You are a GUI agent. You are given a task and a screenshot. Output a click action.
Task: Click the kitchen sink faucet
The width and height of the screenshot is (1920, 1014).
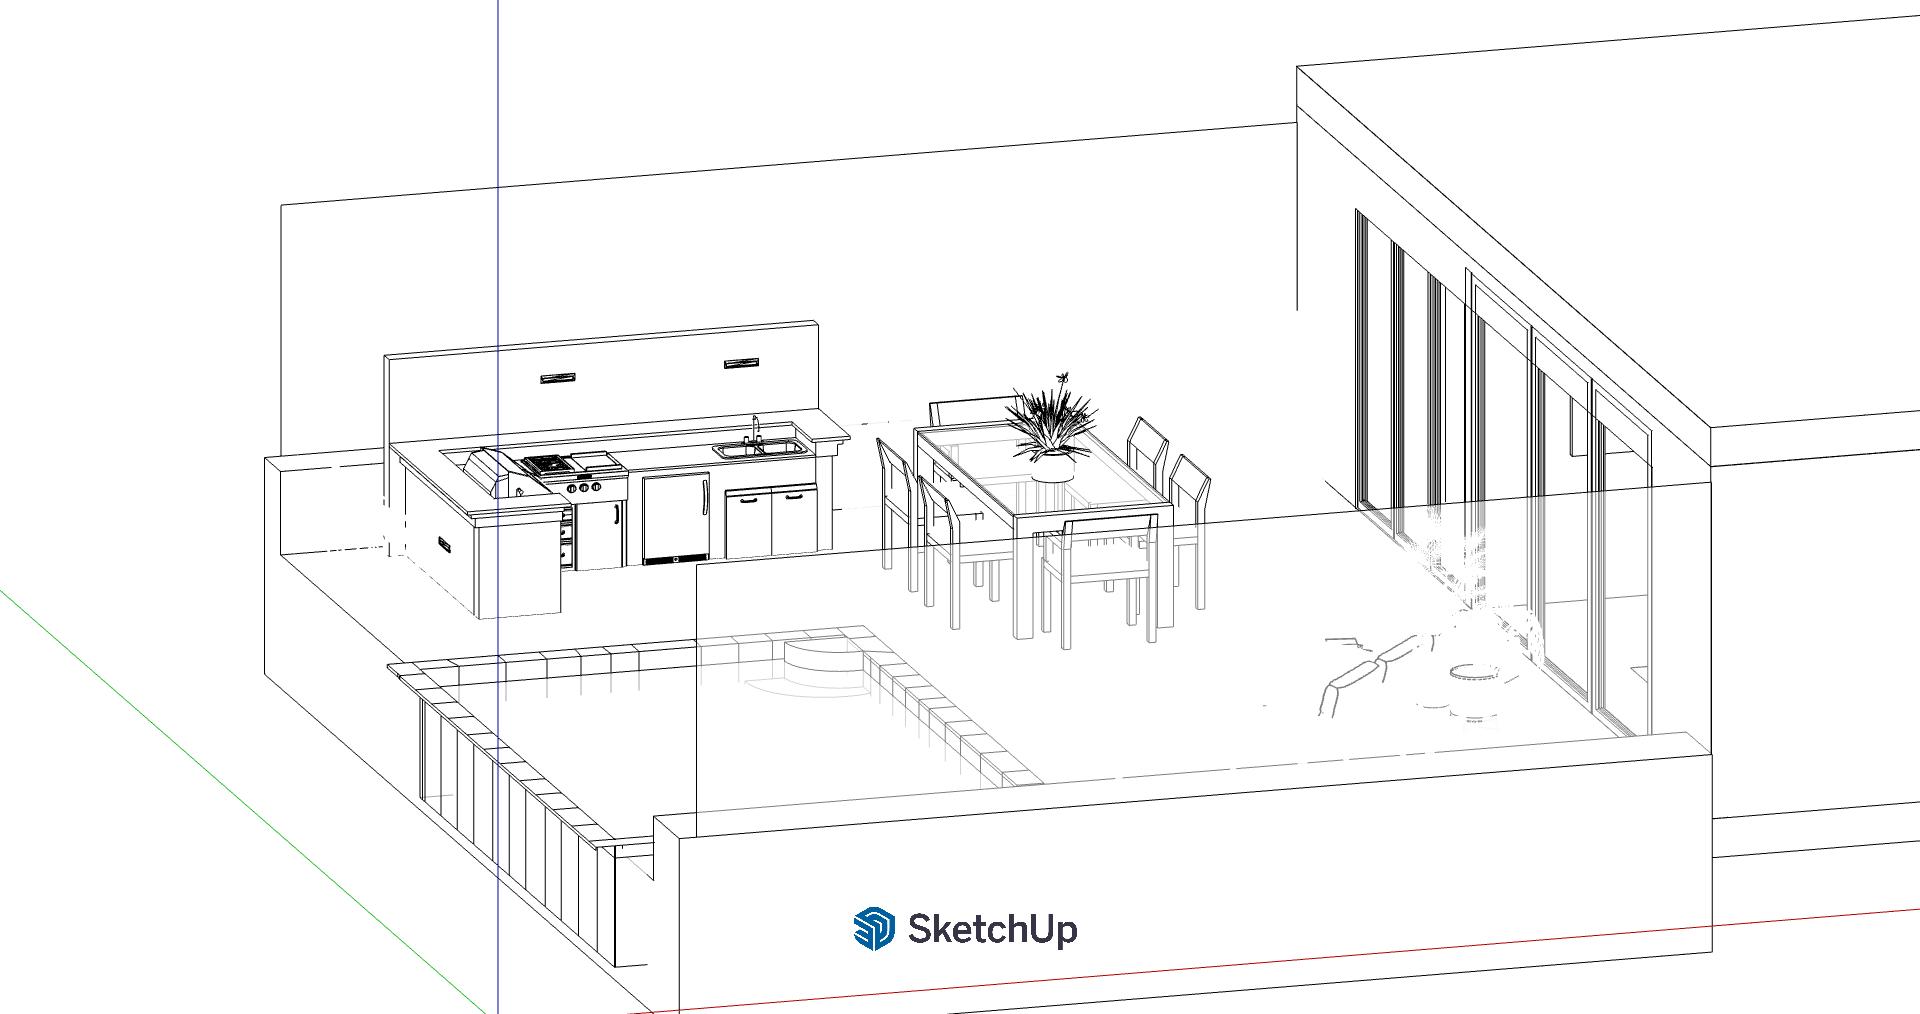tap(756, 430)
